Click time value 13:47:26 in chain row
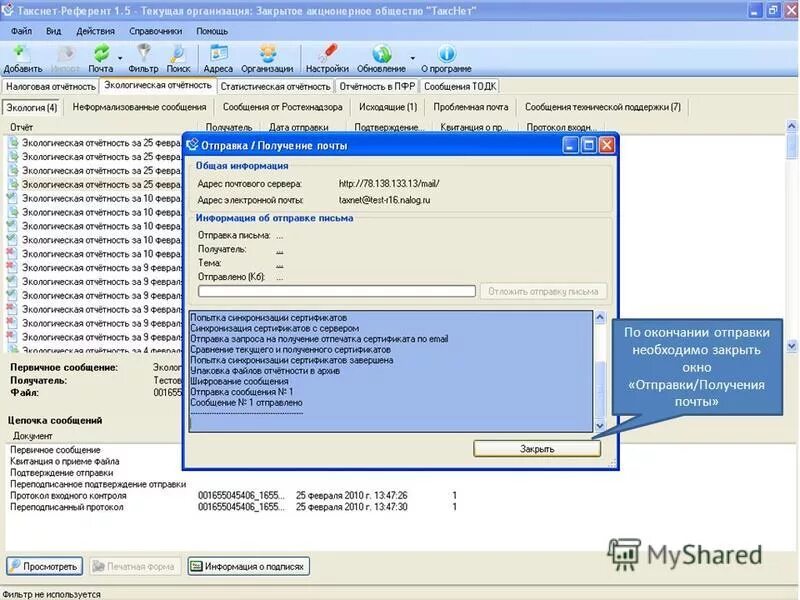This screenshot has width=800, height=600. pyautogui.click(x=389, y=495)
